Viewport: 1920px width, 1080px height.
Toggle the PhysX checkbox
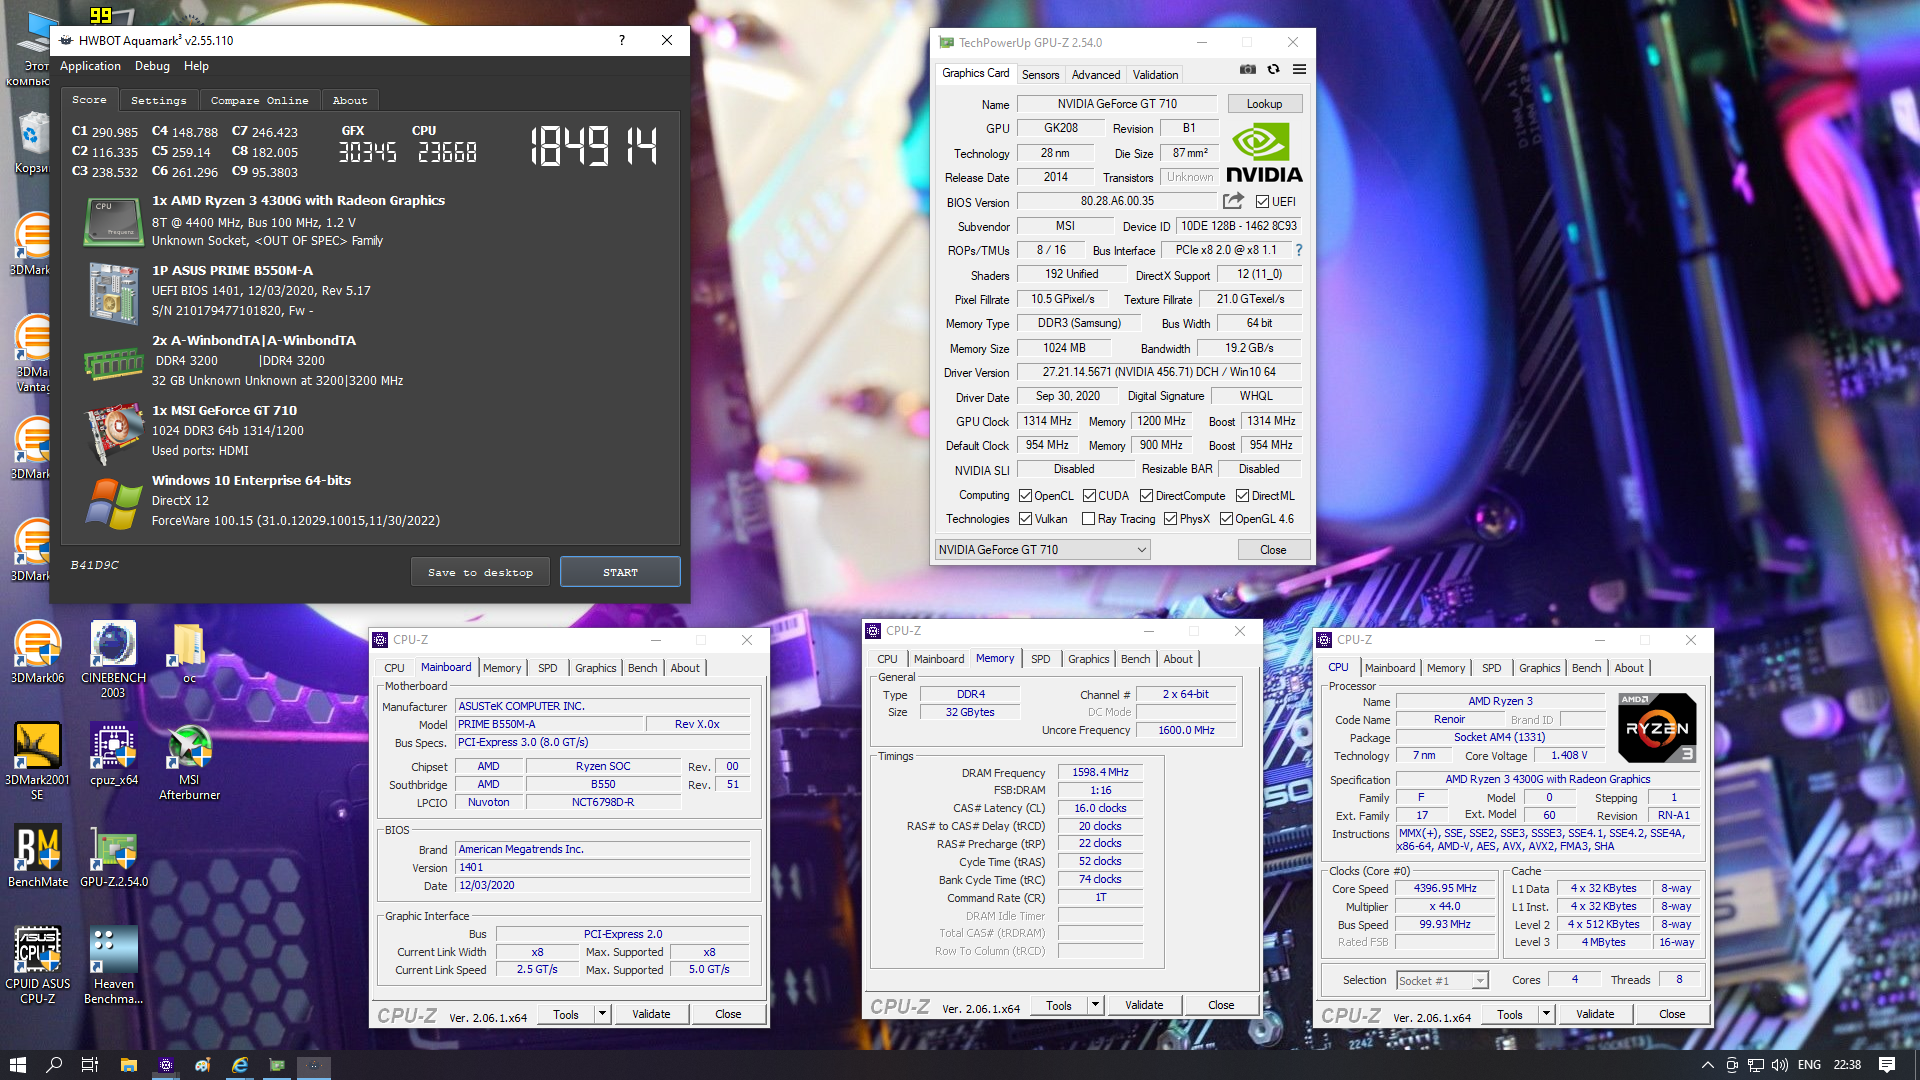tap(1170, 519)
